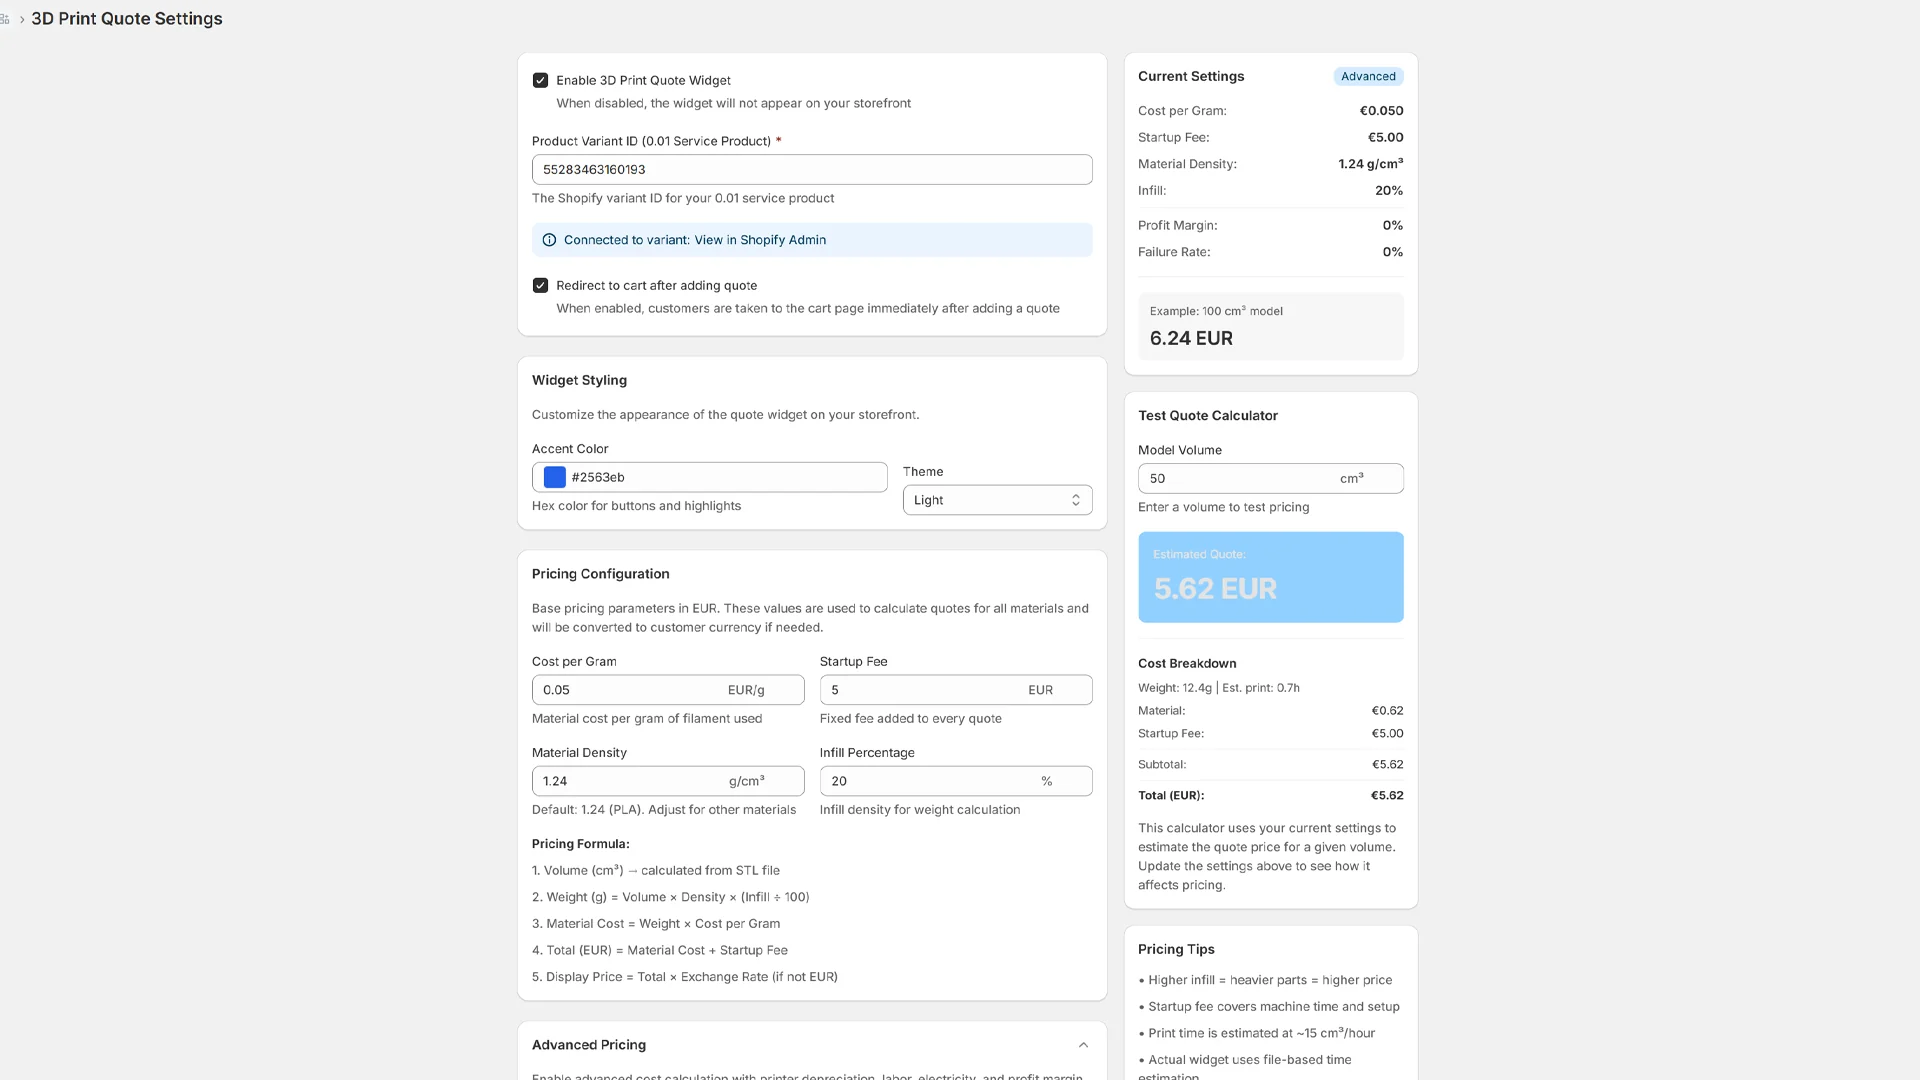The width and height of the screenshot is (1920, 1080).
Task: Click the 3D Print Quote Settings page title
Action: point(127,19)
